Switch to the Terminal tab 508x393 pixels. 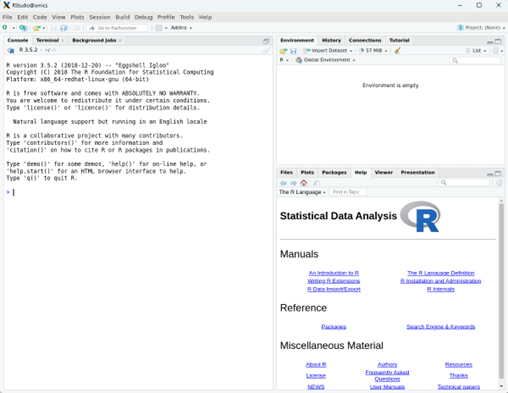tap(47, 40)
